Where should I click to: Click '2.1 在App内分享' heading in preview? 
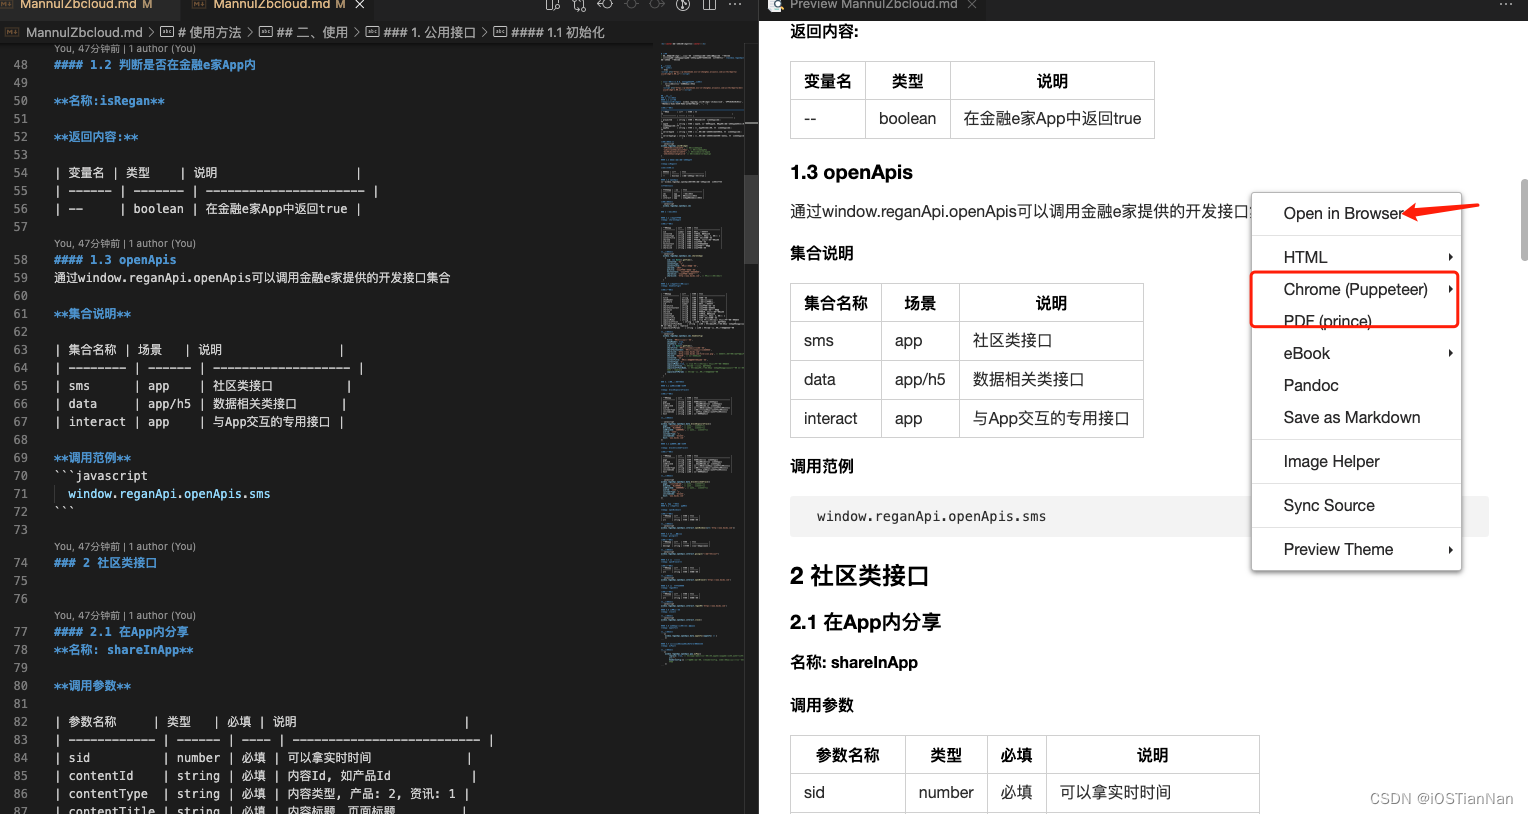point(865,622)
